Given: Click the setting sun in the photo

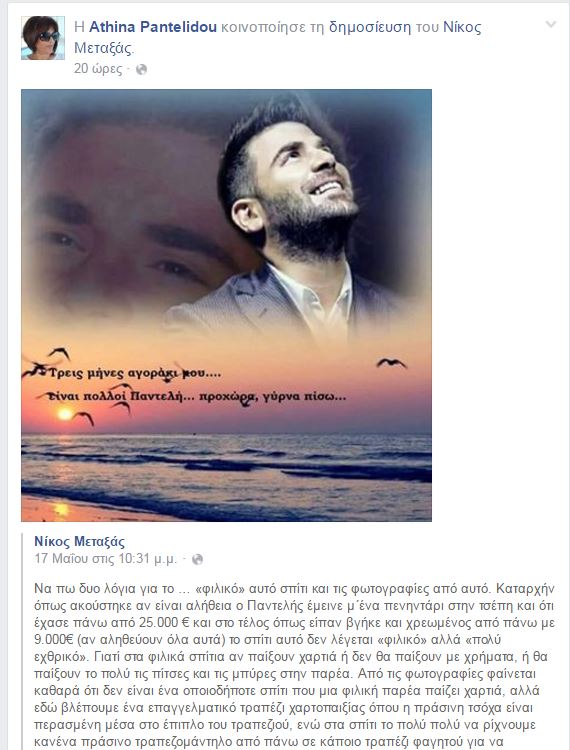Looking at the screenshot, I should point(65,413).
